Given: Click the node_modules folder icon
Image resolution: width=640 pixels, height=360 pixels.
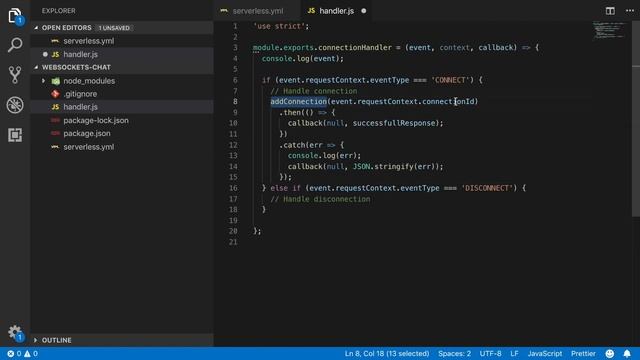Looking at the screenshot, I should tap(56, 81).
